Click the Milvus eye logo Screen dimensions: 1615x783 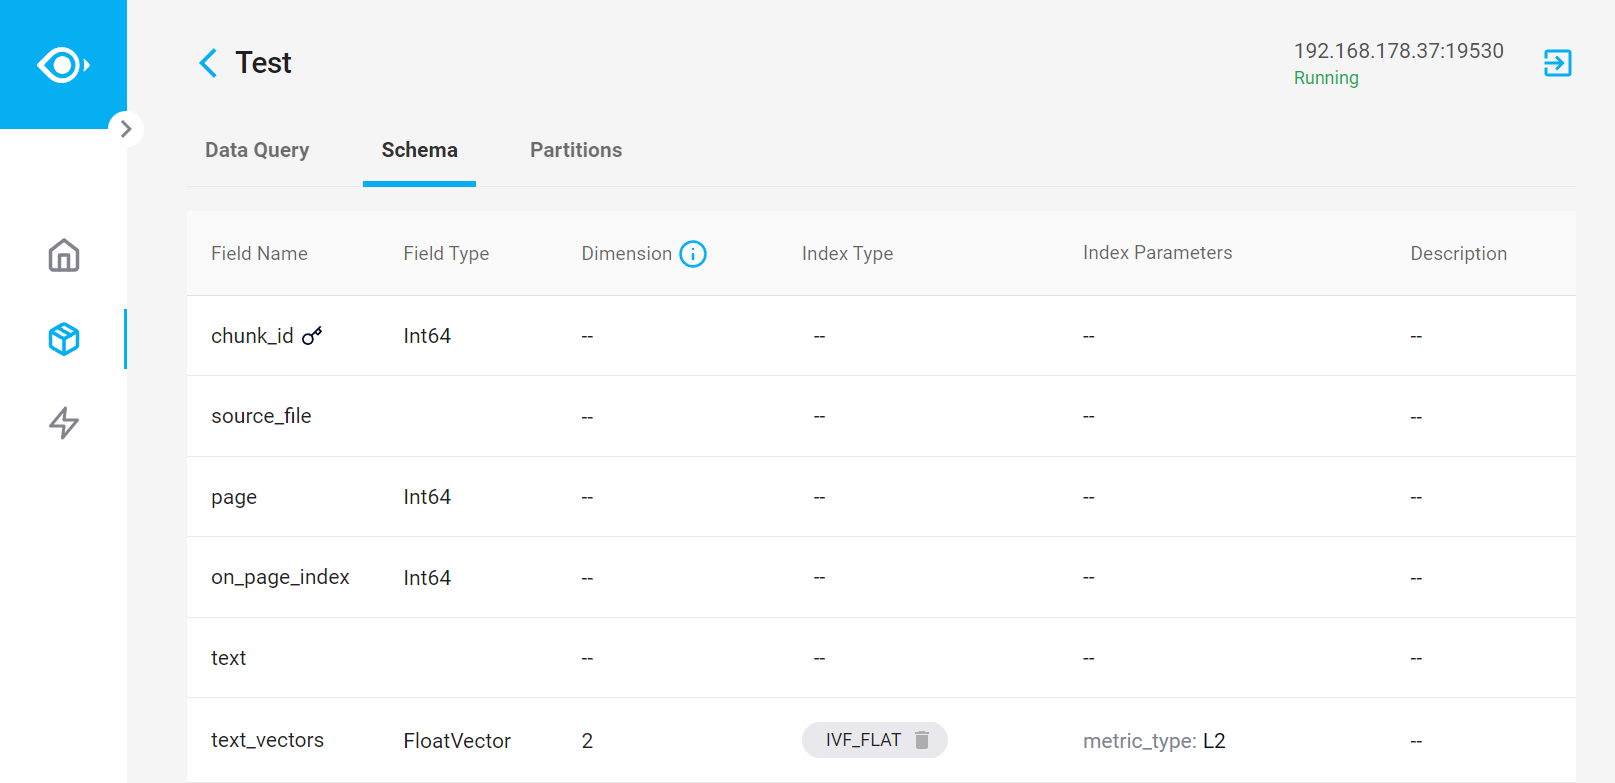pyautogui.click(x=63, y=65)
